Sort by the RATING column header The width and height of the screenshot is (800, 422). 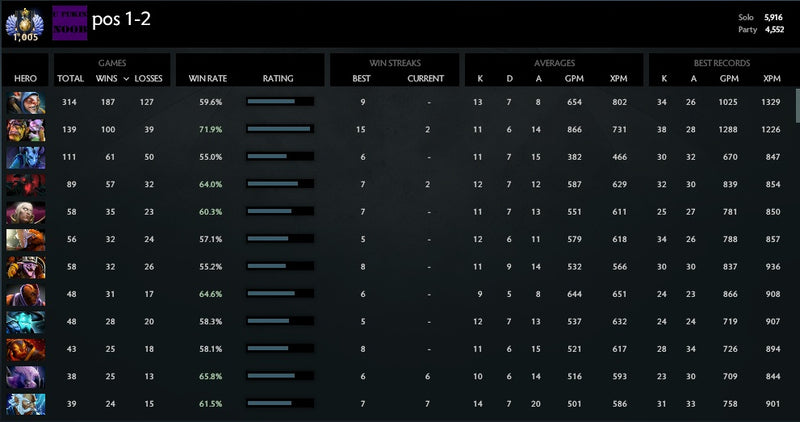click(278, 78)
